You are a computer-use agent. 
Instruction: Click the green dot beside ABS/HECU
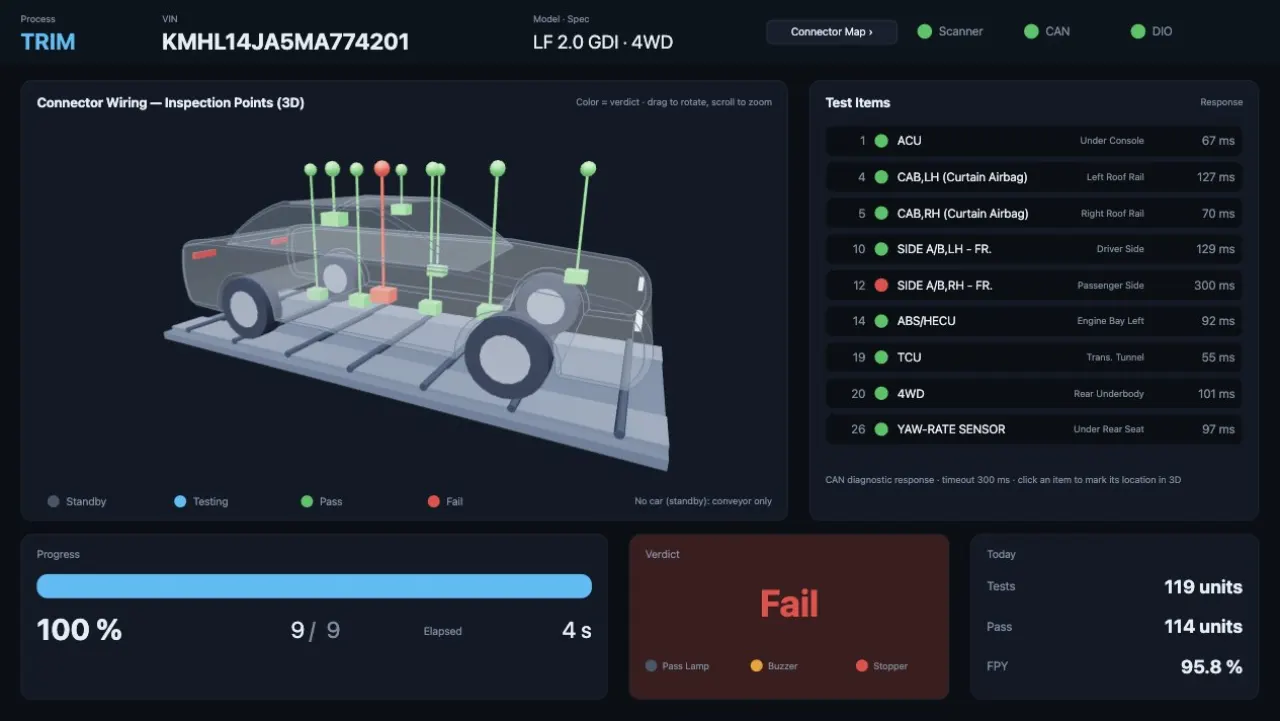pos(881,321)
